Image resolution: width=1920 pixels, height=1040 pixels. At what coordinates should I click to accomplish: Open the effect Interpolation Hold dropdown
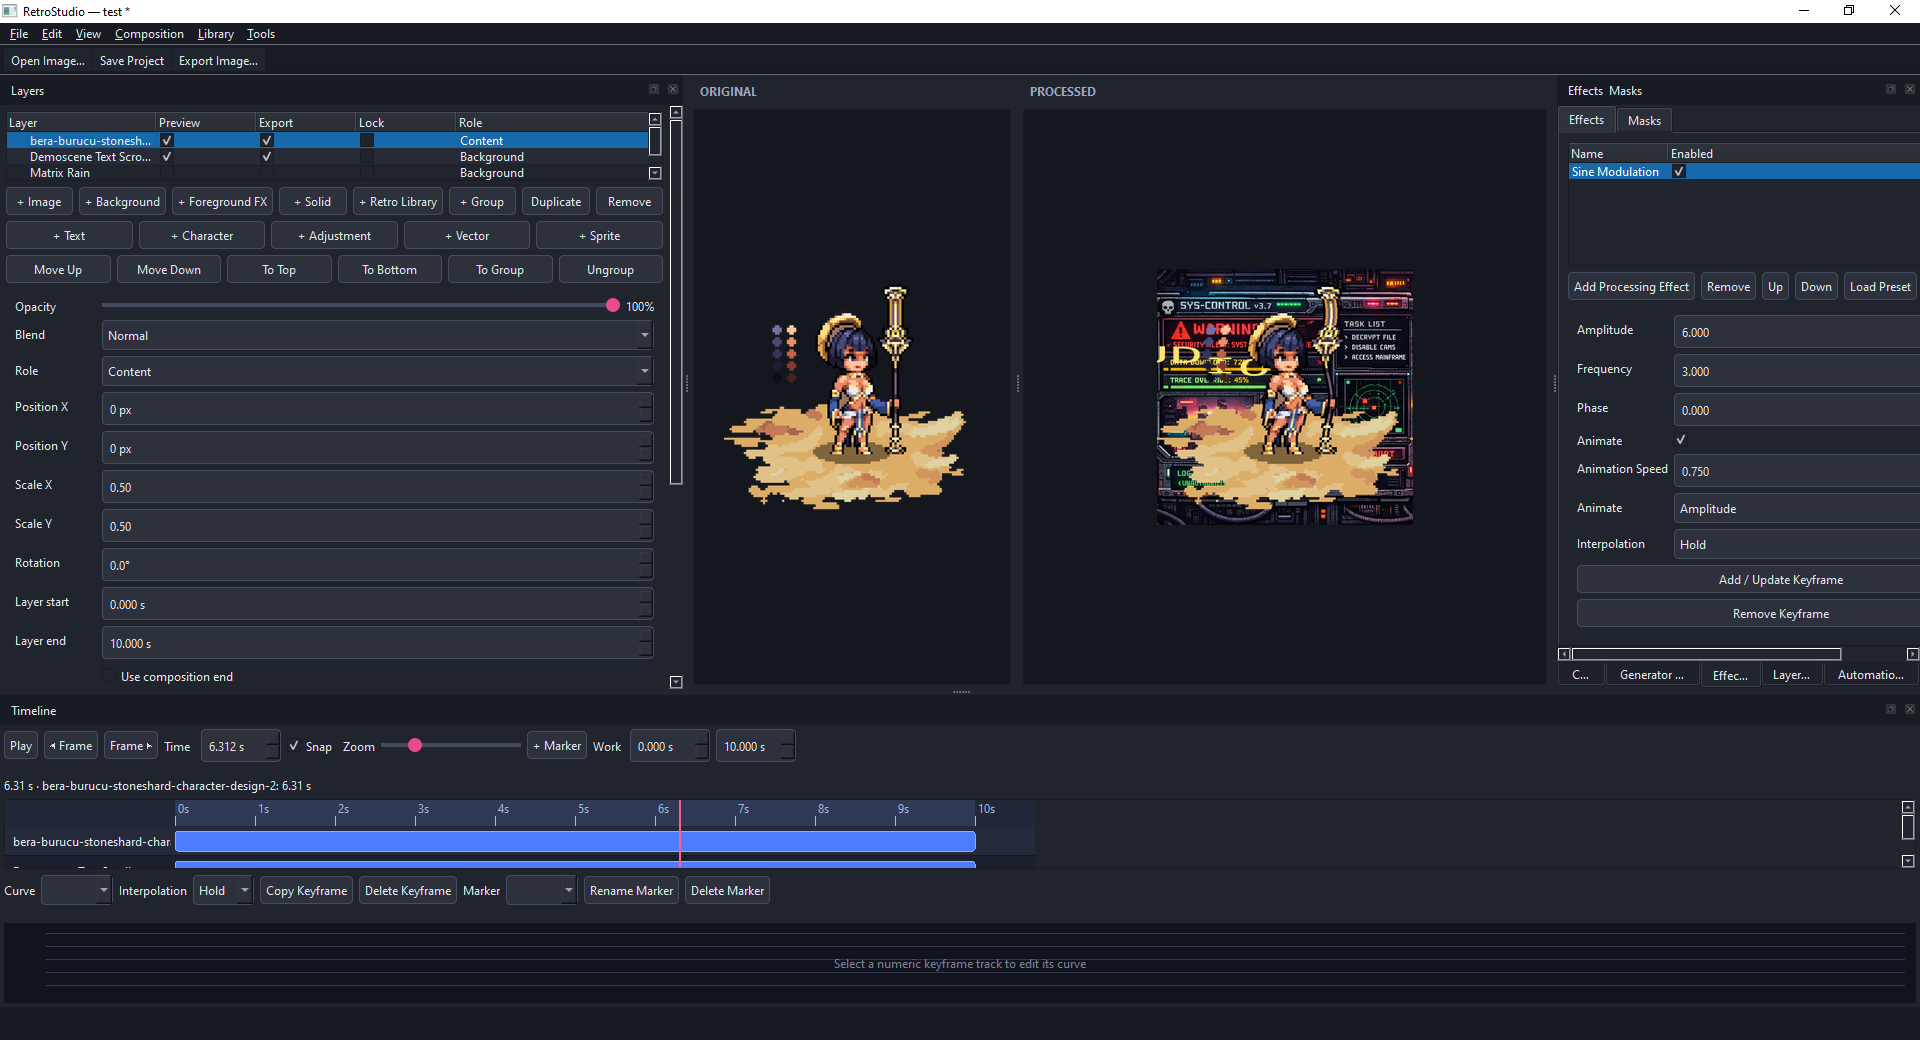(x=1796, y=545)
